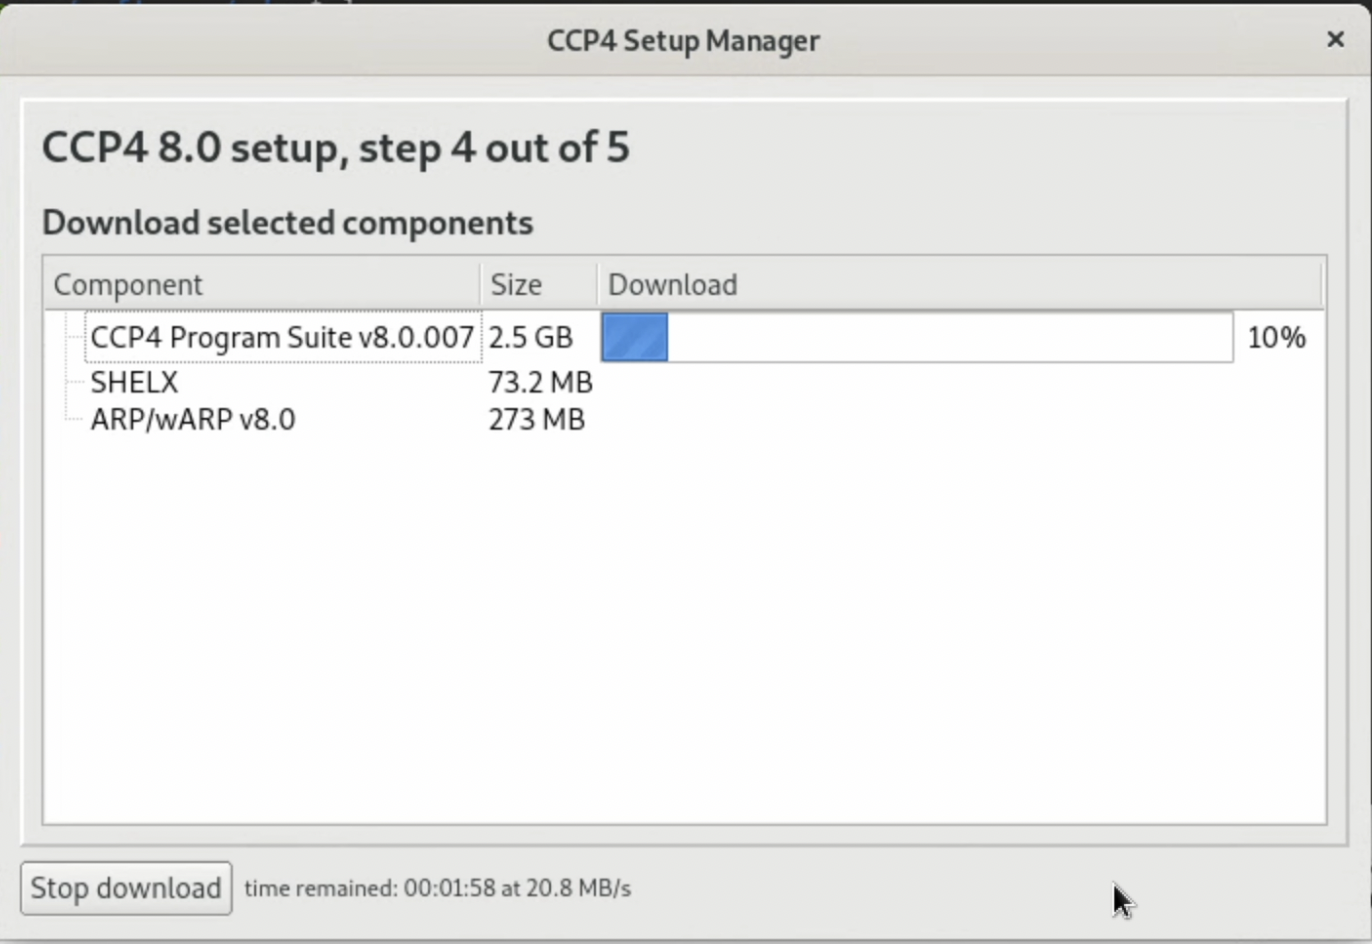Click the 273 MB size value
Screen dimensions: 1372x944
(537, 419)
